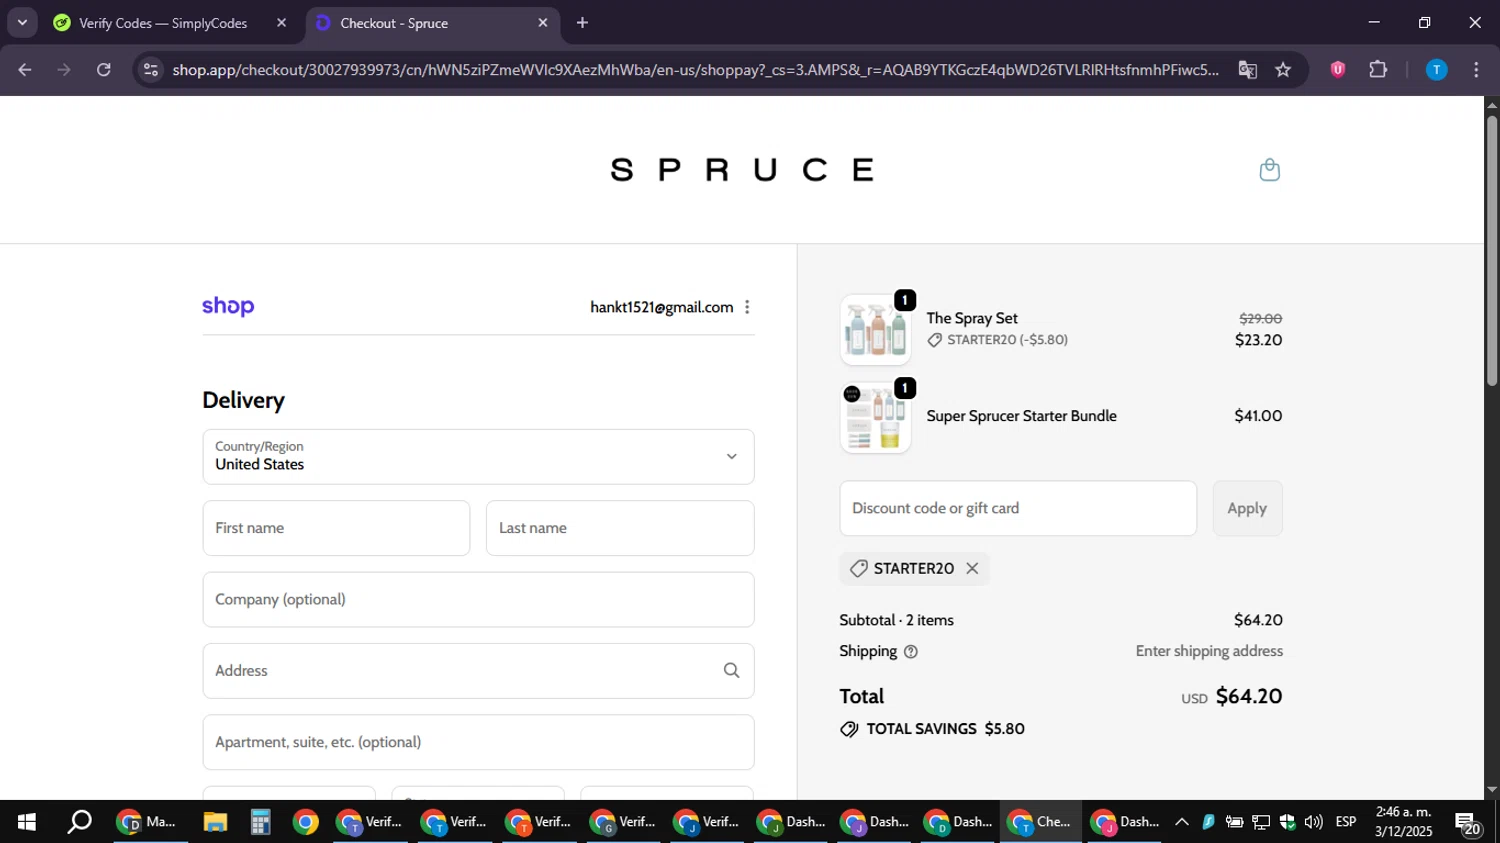Click the Shipping help question mark icon

910,652
